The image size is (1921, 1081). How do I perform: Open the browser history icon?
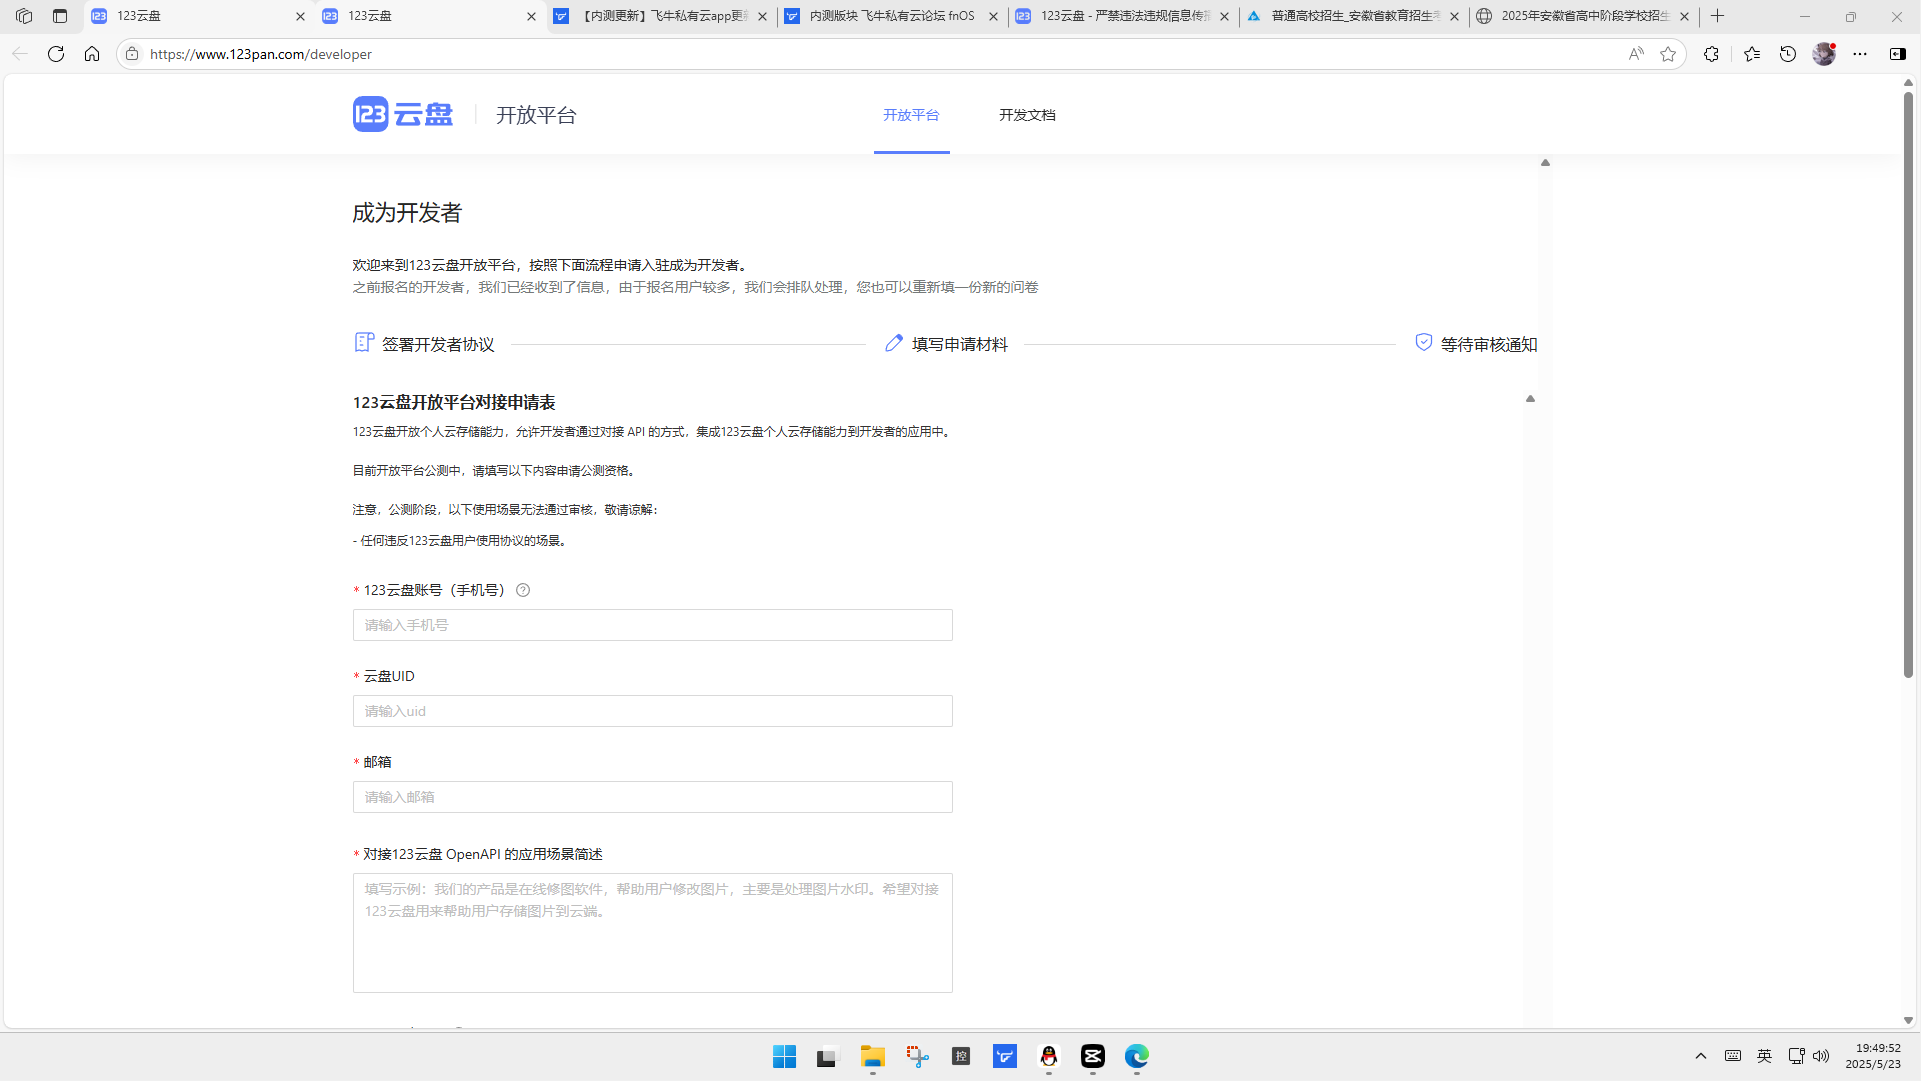[1788, 54]
